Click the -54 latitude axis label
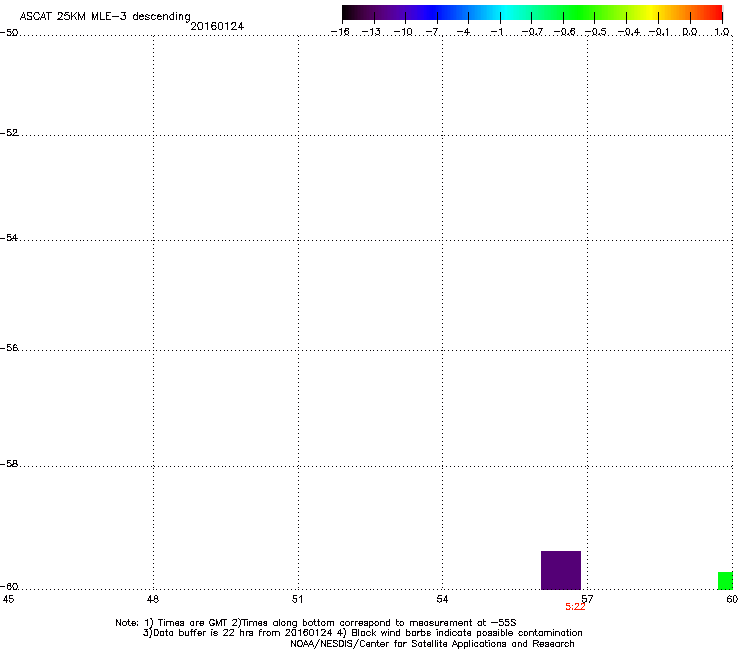 click(9, 238)
